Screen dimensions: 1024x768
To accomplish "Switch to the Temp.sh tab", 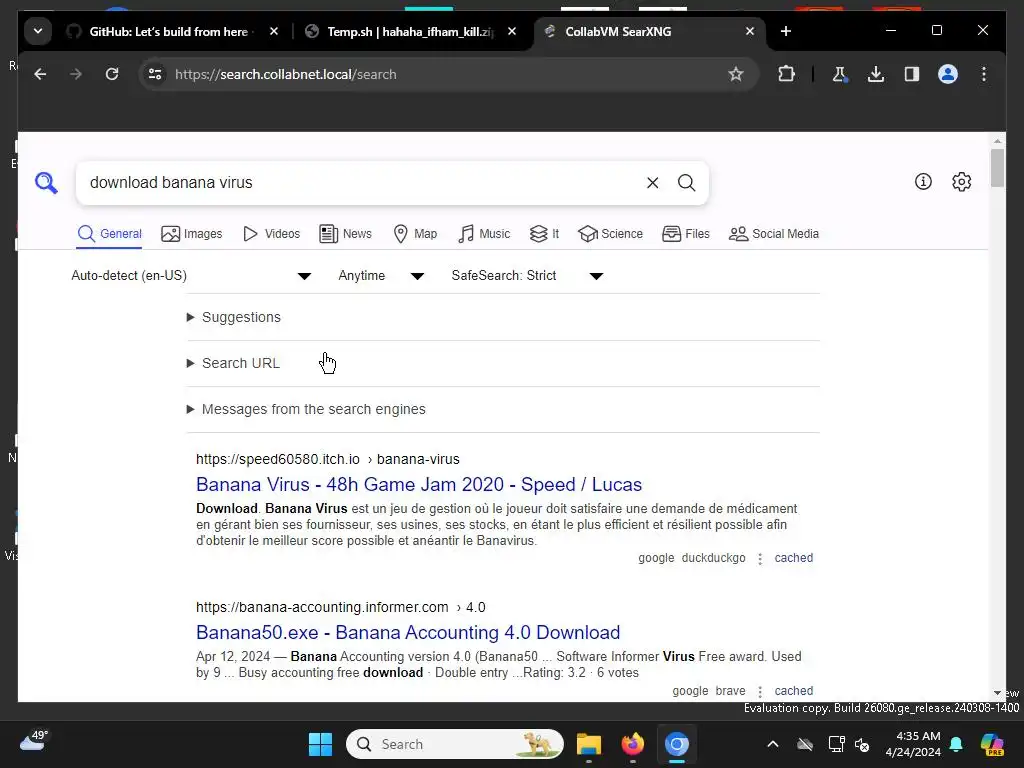I will (x=410, y=31).
